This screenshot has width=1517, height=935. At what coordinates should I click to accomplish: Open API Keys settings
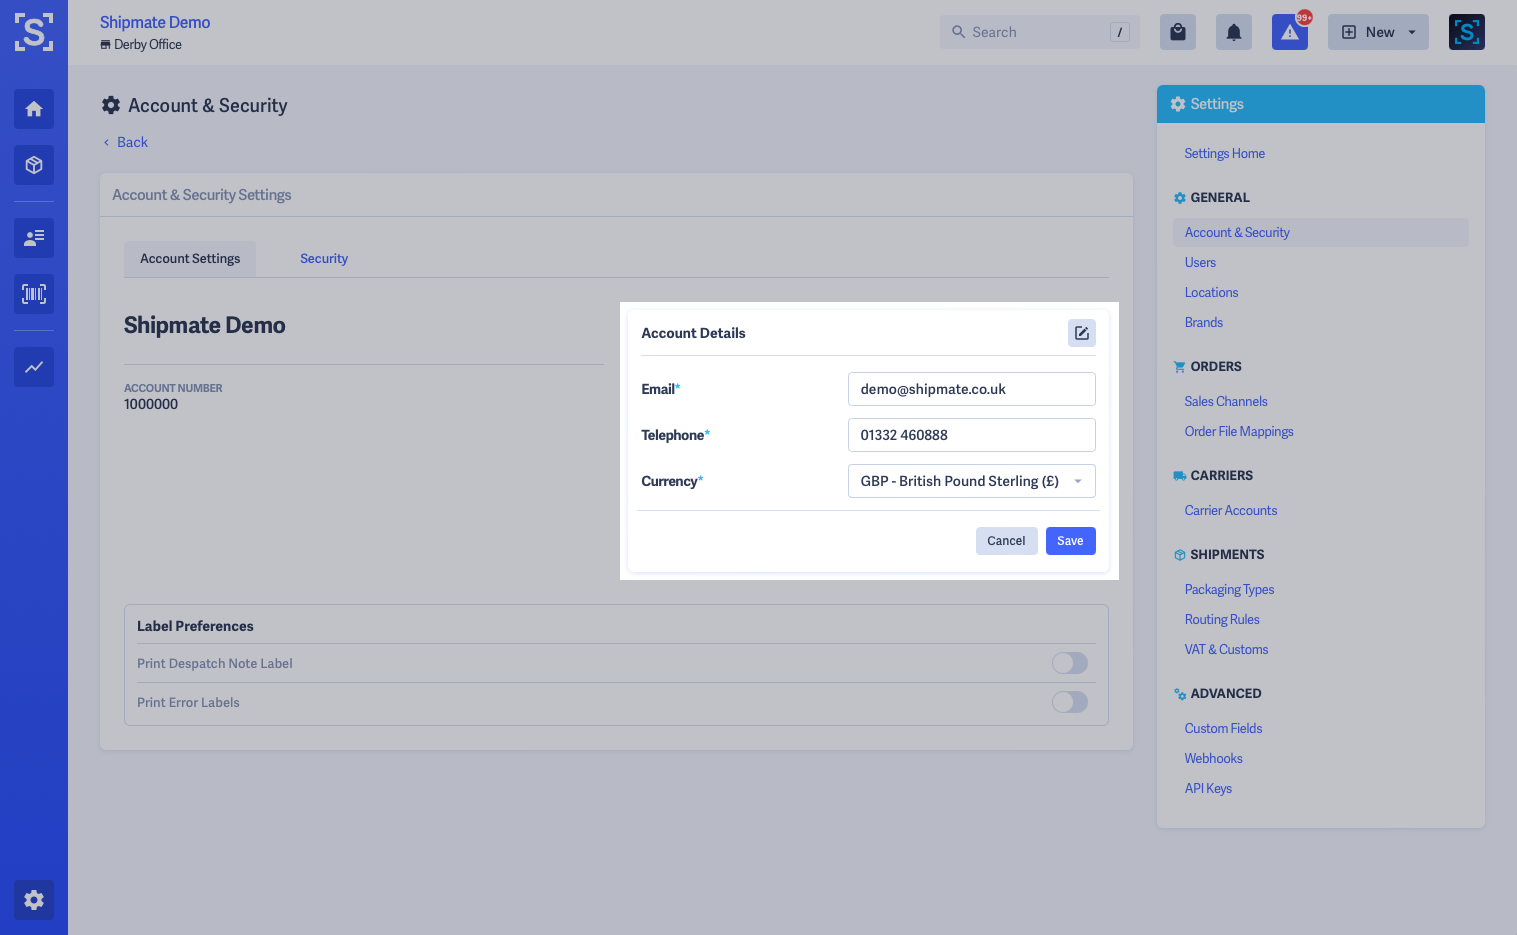pyautogui.click(x=1208, y=789)
